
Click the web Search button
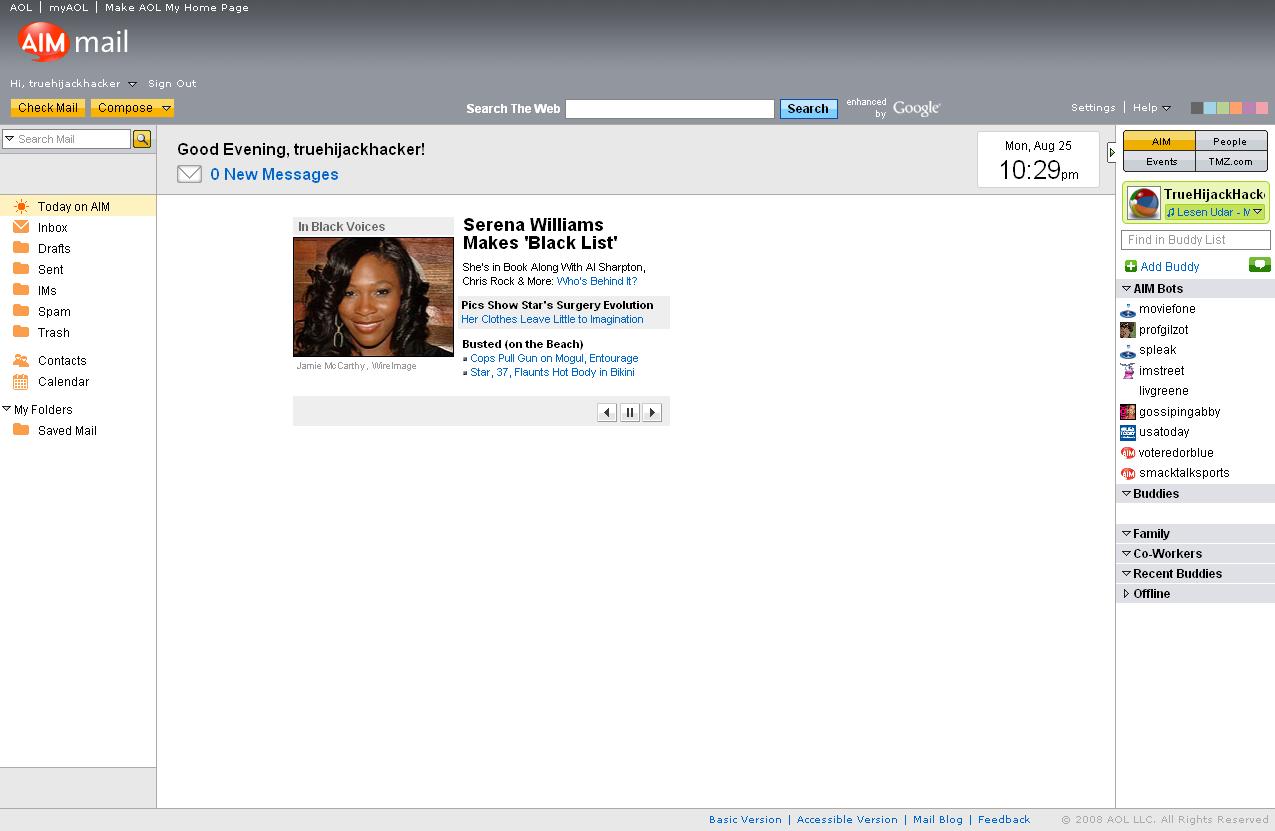(808, 108)
